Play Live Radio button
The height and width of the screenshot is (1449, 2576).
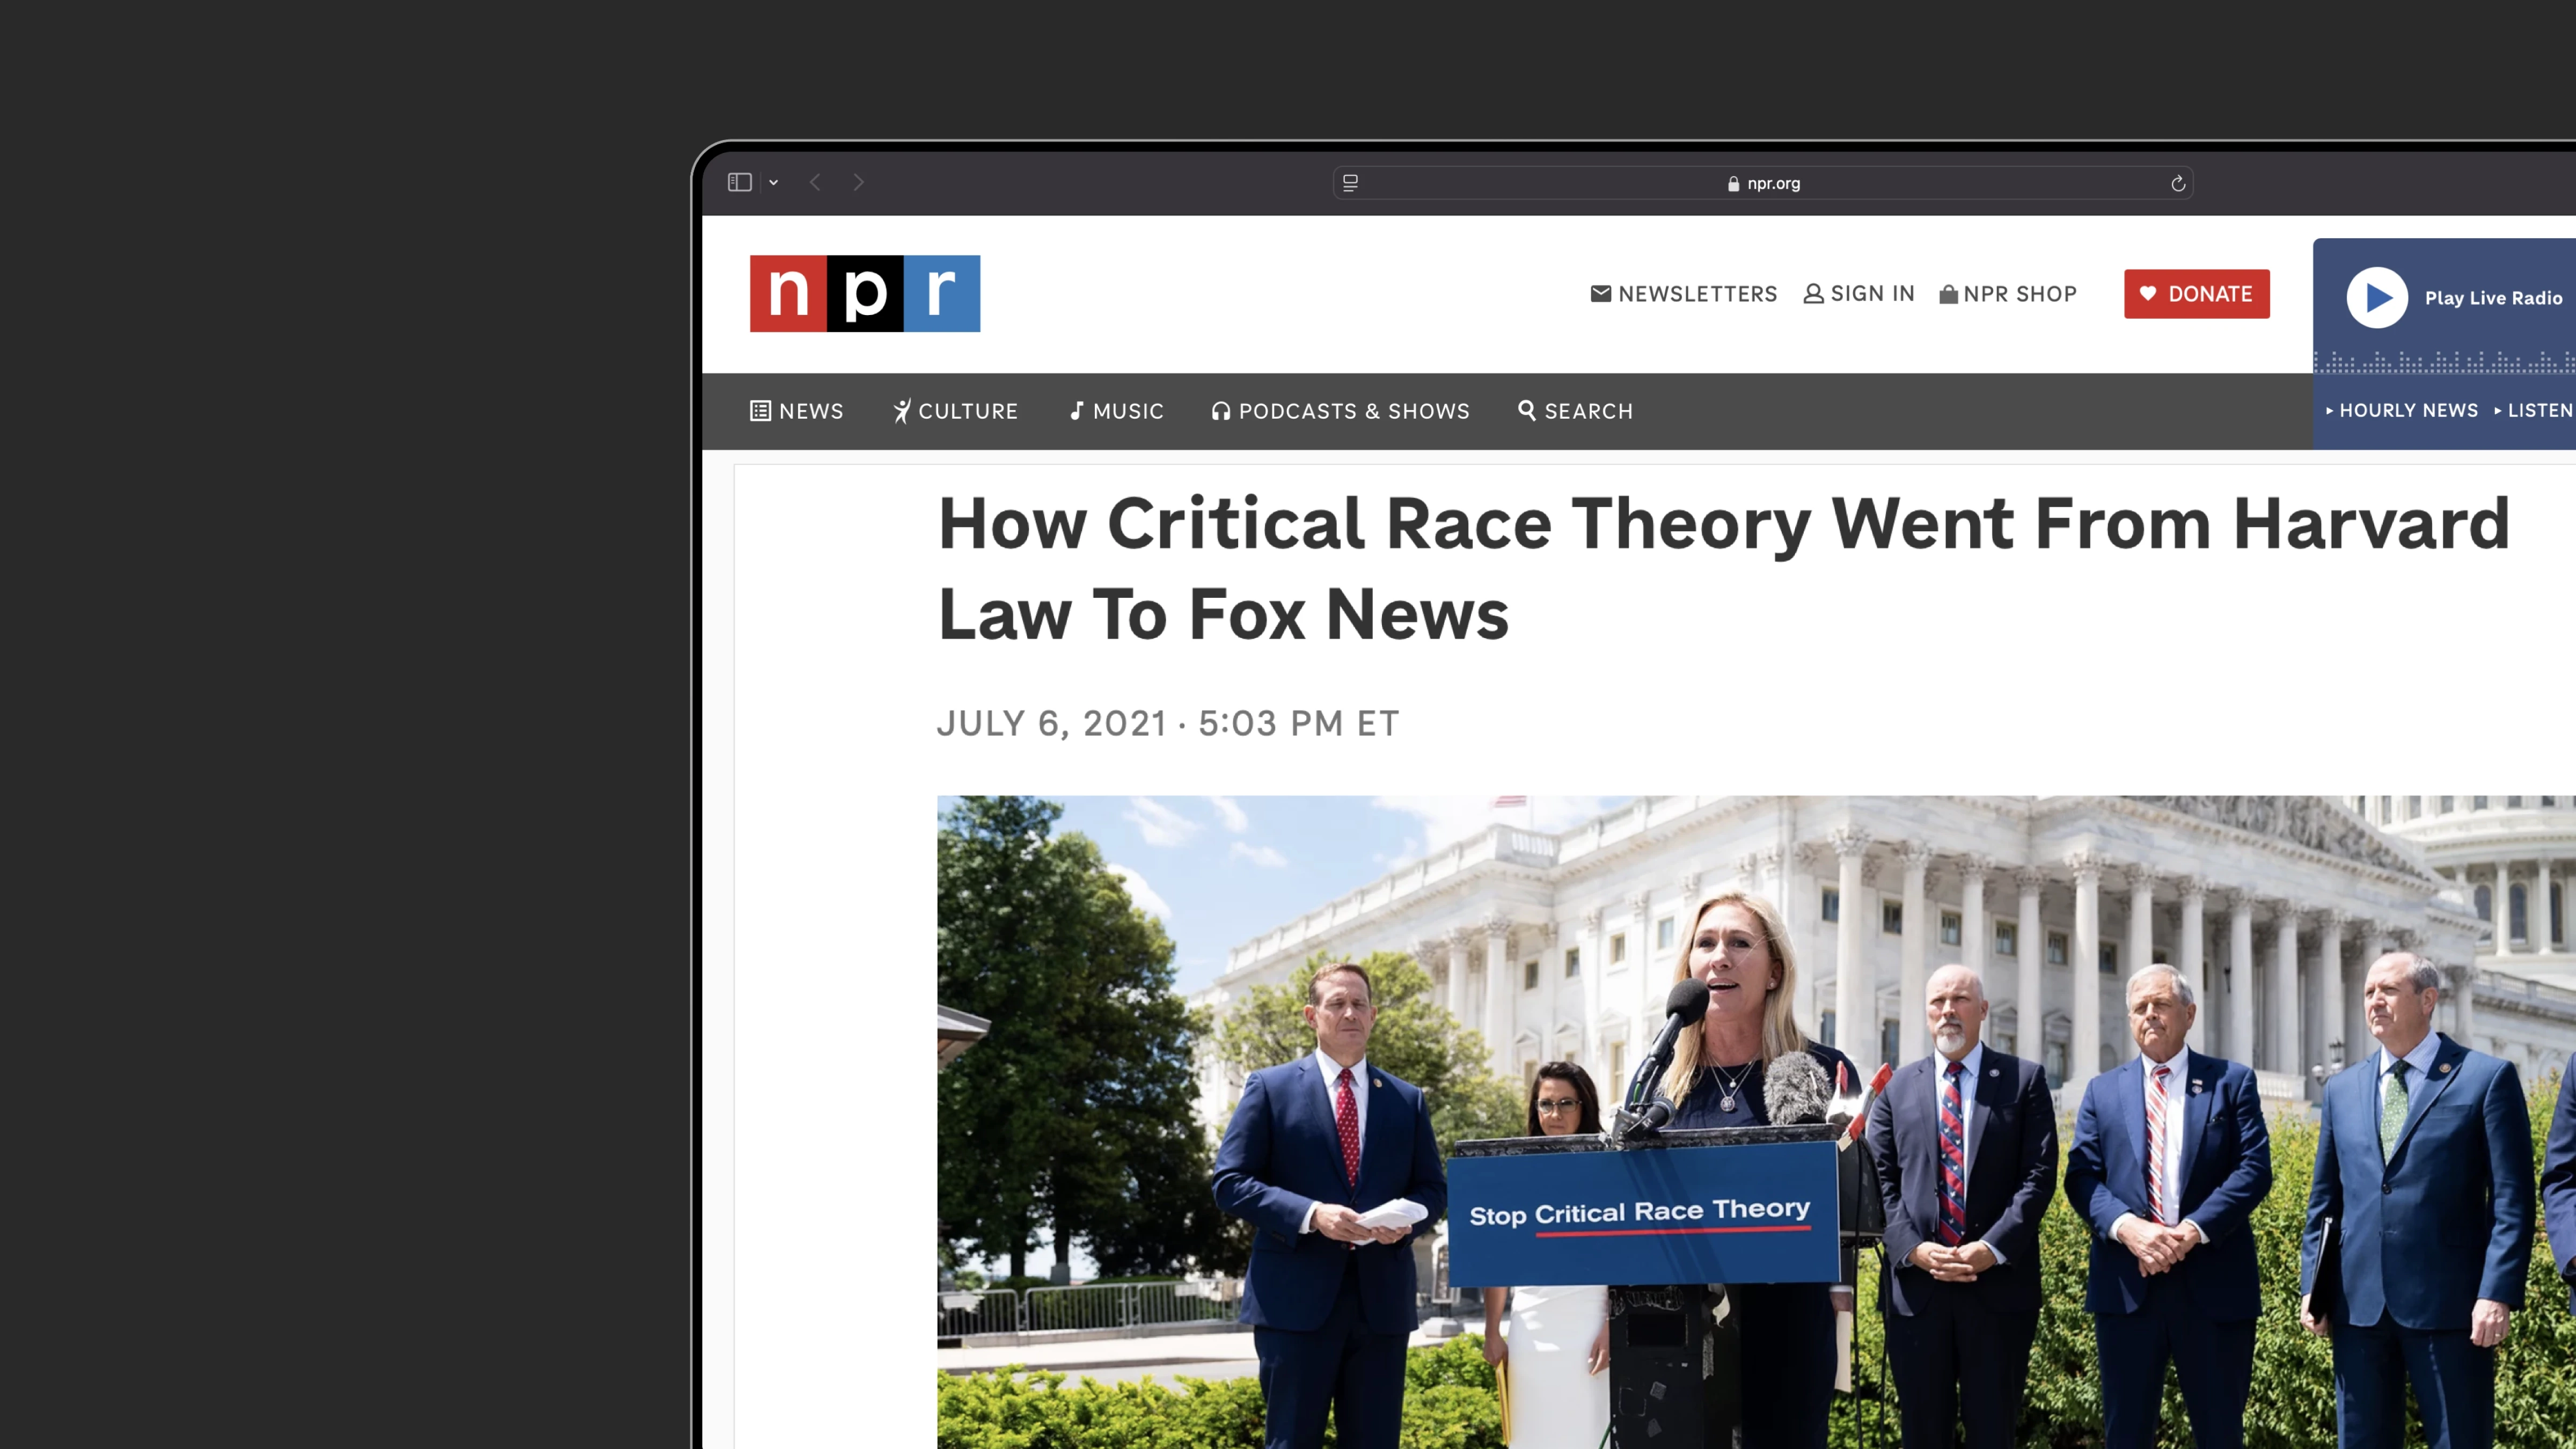pos(2376,297)
